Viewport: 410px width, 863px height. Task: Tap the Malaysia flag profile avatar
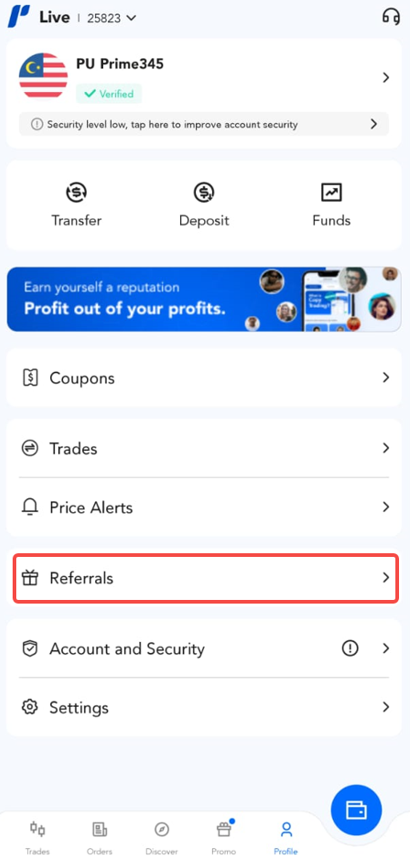point(43,77)
